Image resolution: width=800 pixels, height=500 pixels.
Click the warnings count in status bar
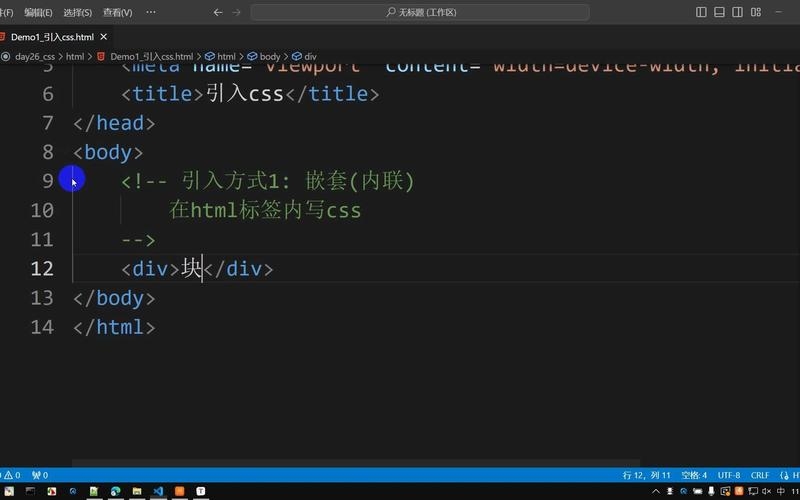12,476
